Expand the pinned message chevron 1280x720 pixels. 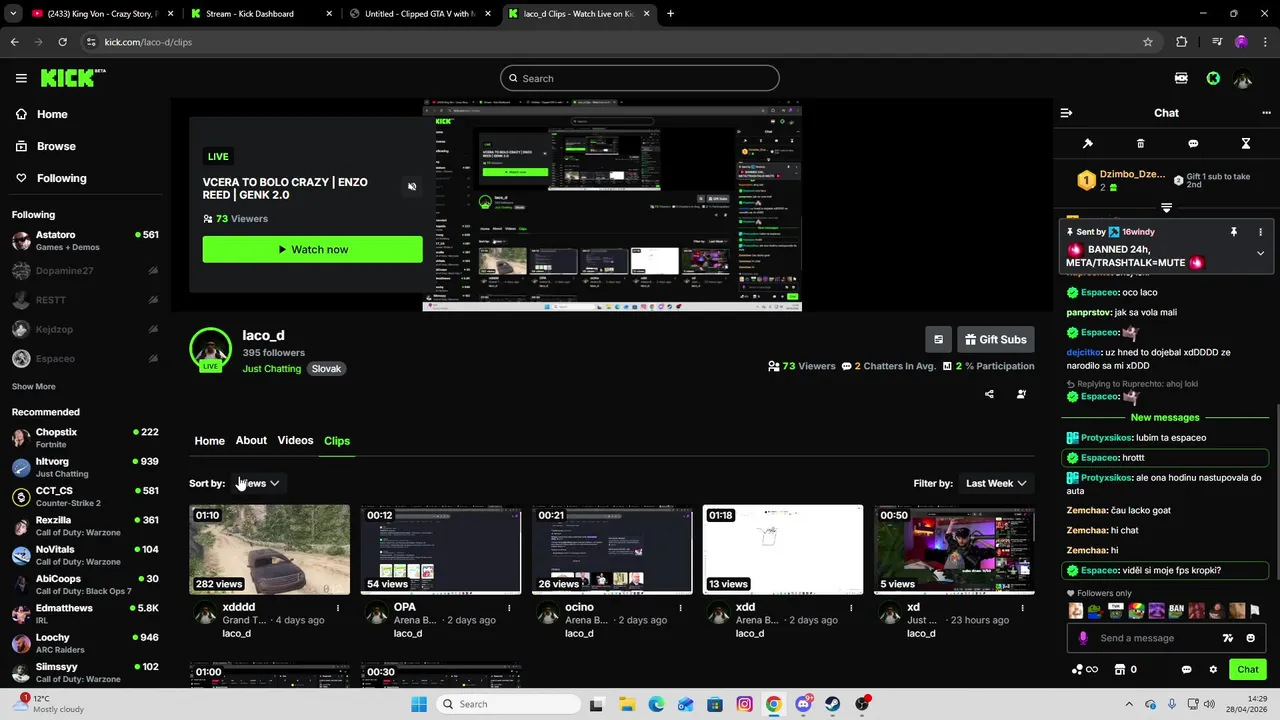(1260, 253)
